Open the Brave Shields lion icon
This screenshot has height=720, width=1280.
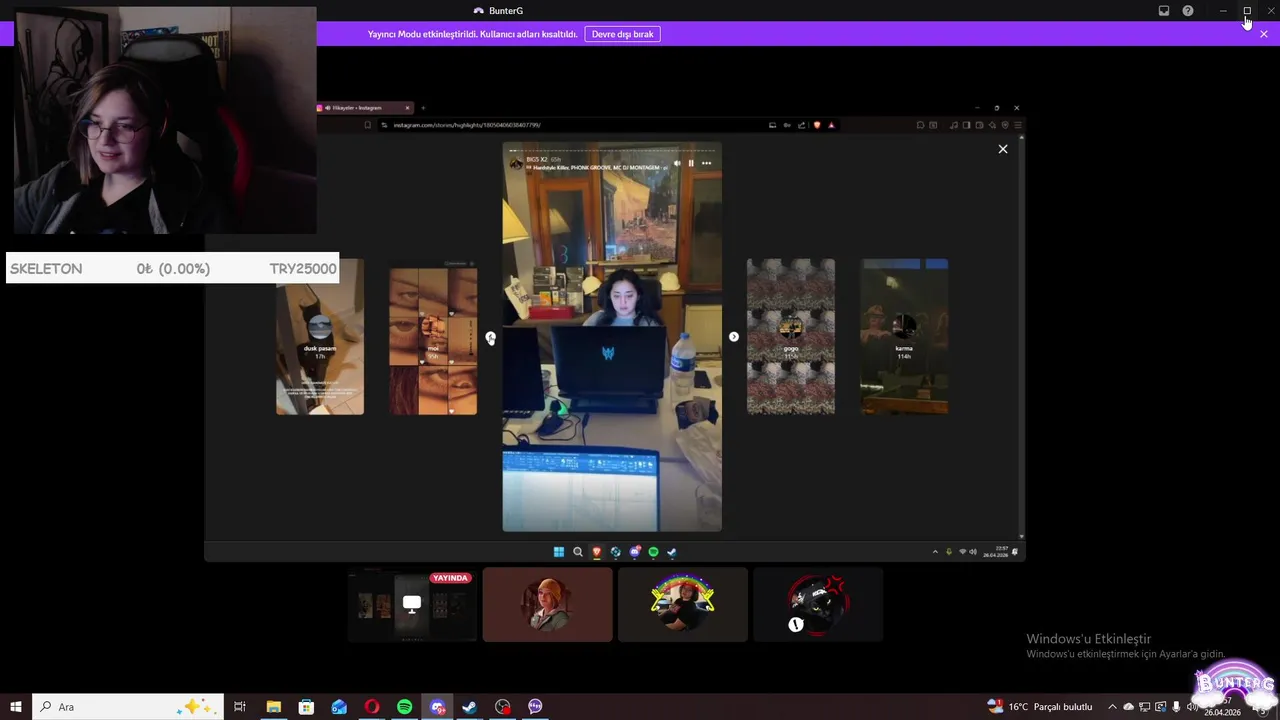coord(817,125)
